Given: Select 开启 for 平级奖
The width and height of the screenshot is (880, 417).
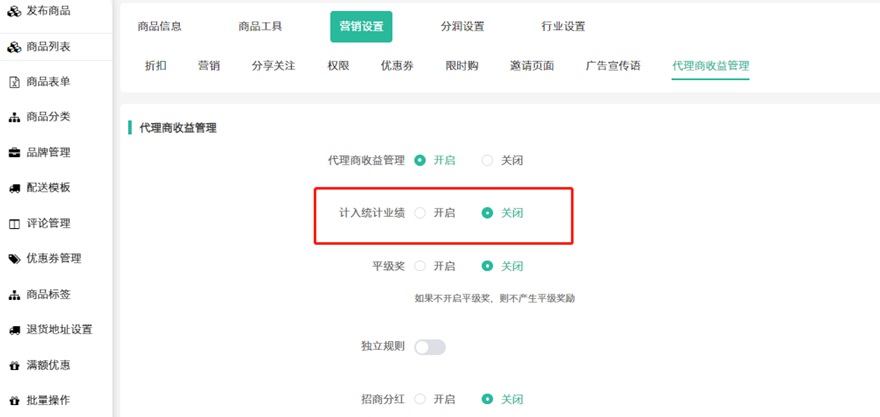Looking at the screenshot, I should (420, 266).
